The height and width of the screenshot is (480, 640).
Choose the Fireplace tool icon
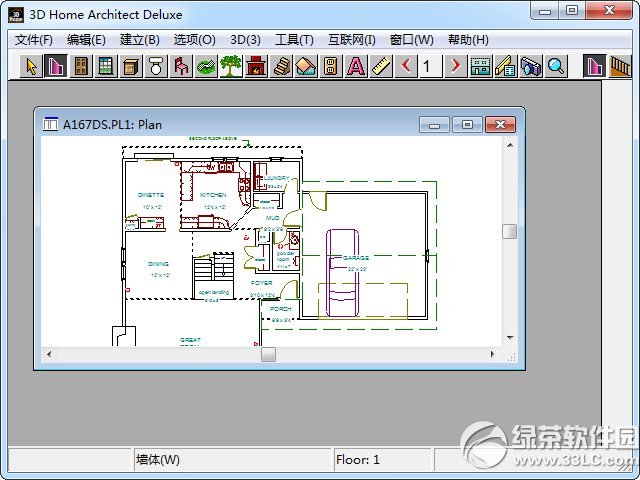[x=256, y=66]
